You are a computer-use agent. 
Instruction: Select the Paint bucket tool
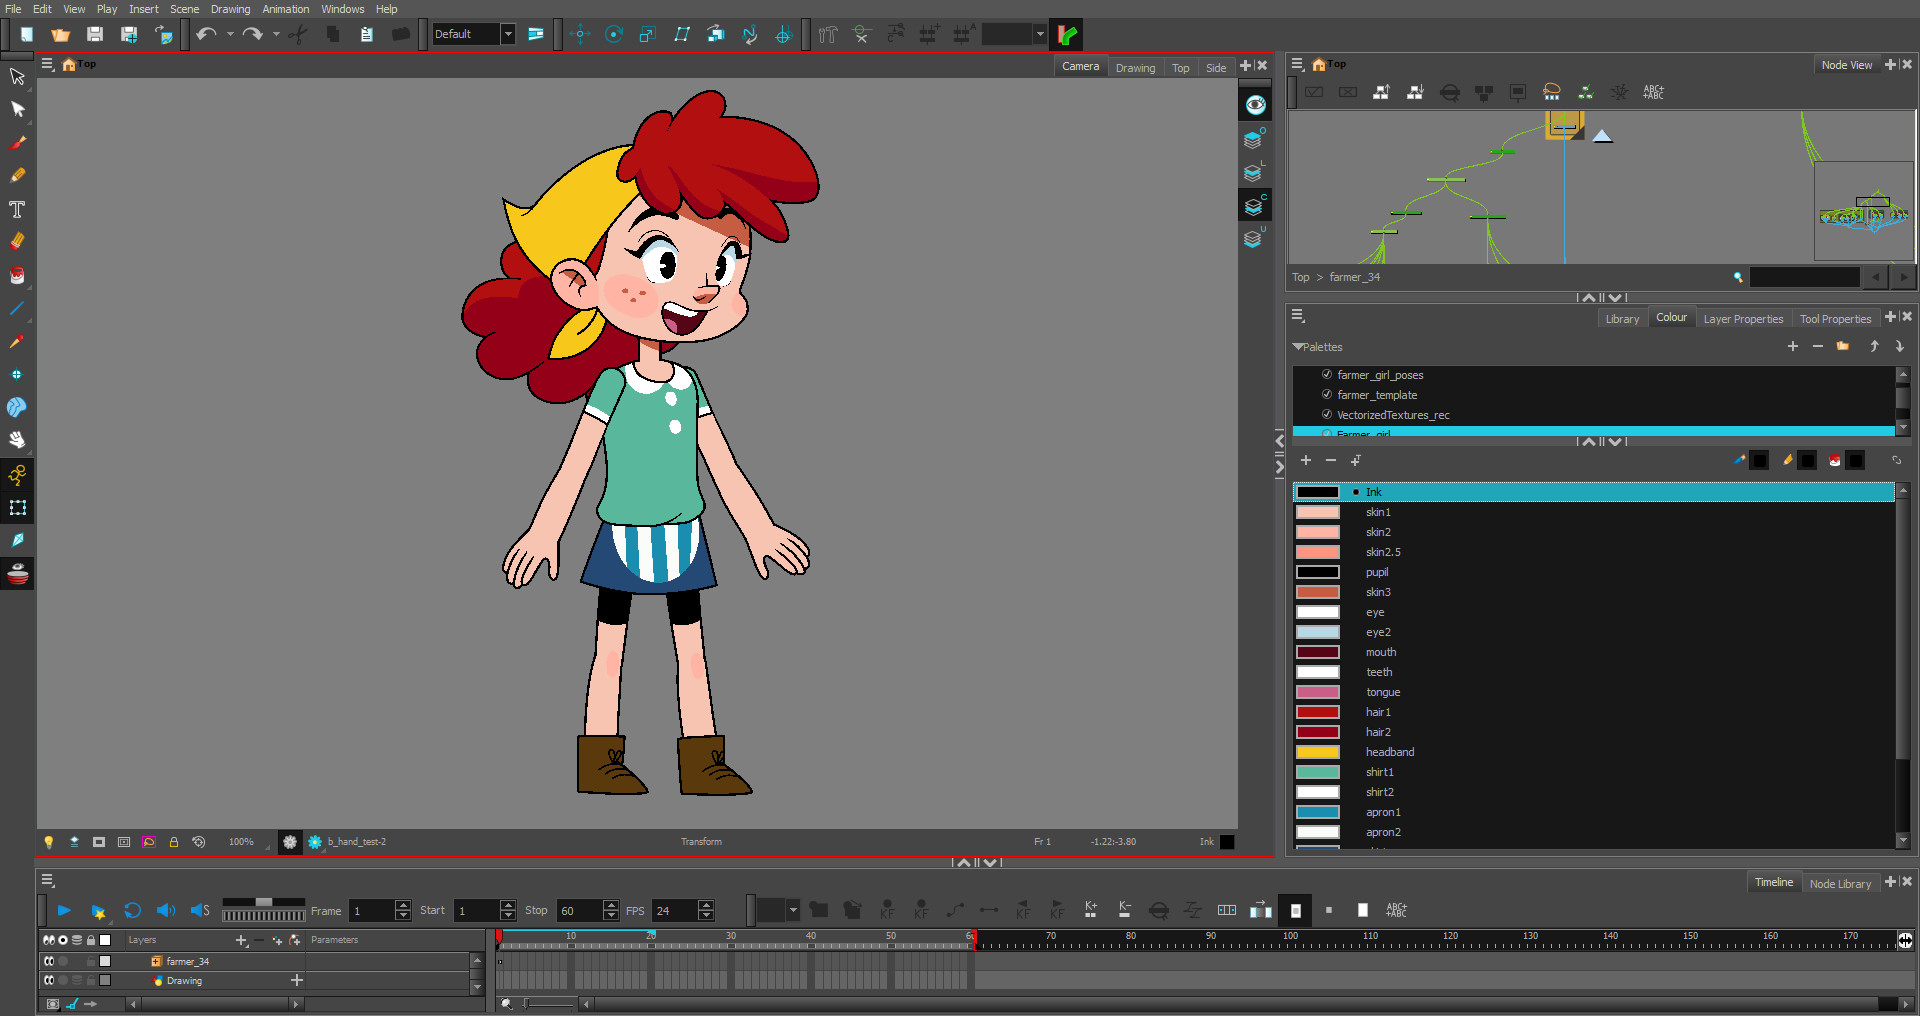coord(17,275)
